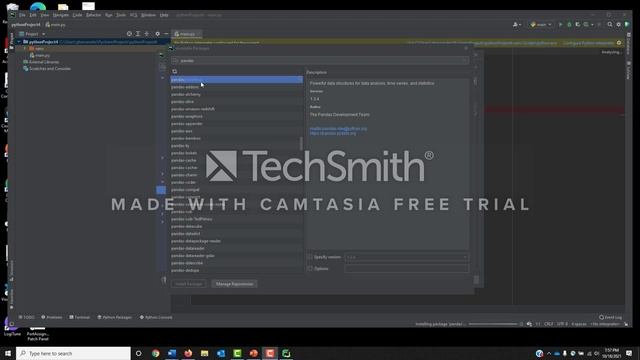Enable the Options checkbox

[x=310, y=269]
